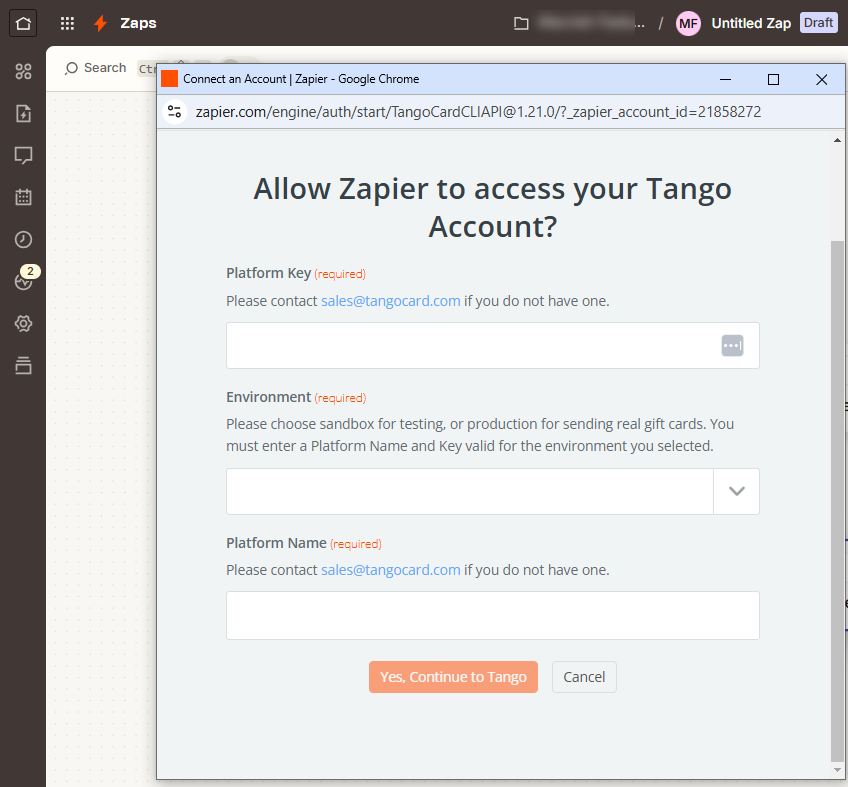
Task: Click the Zaps lightning bolt logo
Action: (x=100, y=23)
